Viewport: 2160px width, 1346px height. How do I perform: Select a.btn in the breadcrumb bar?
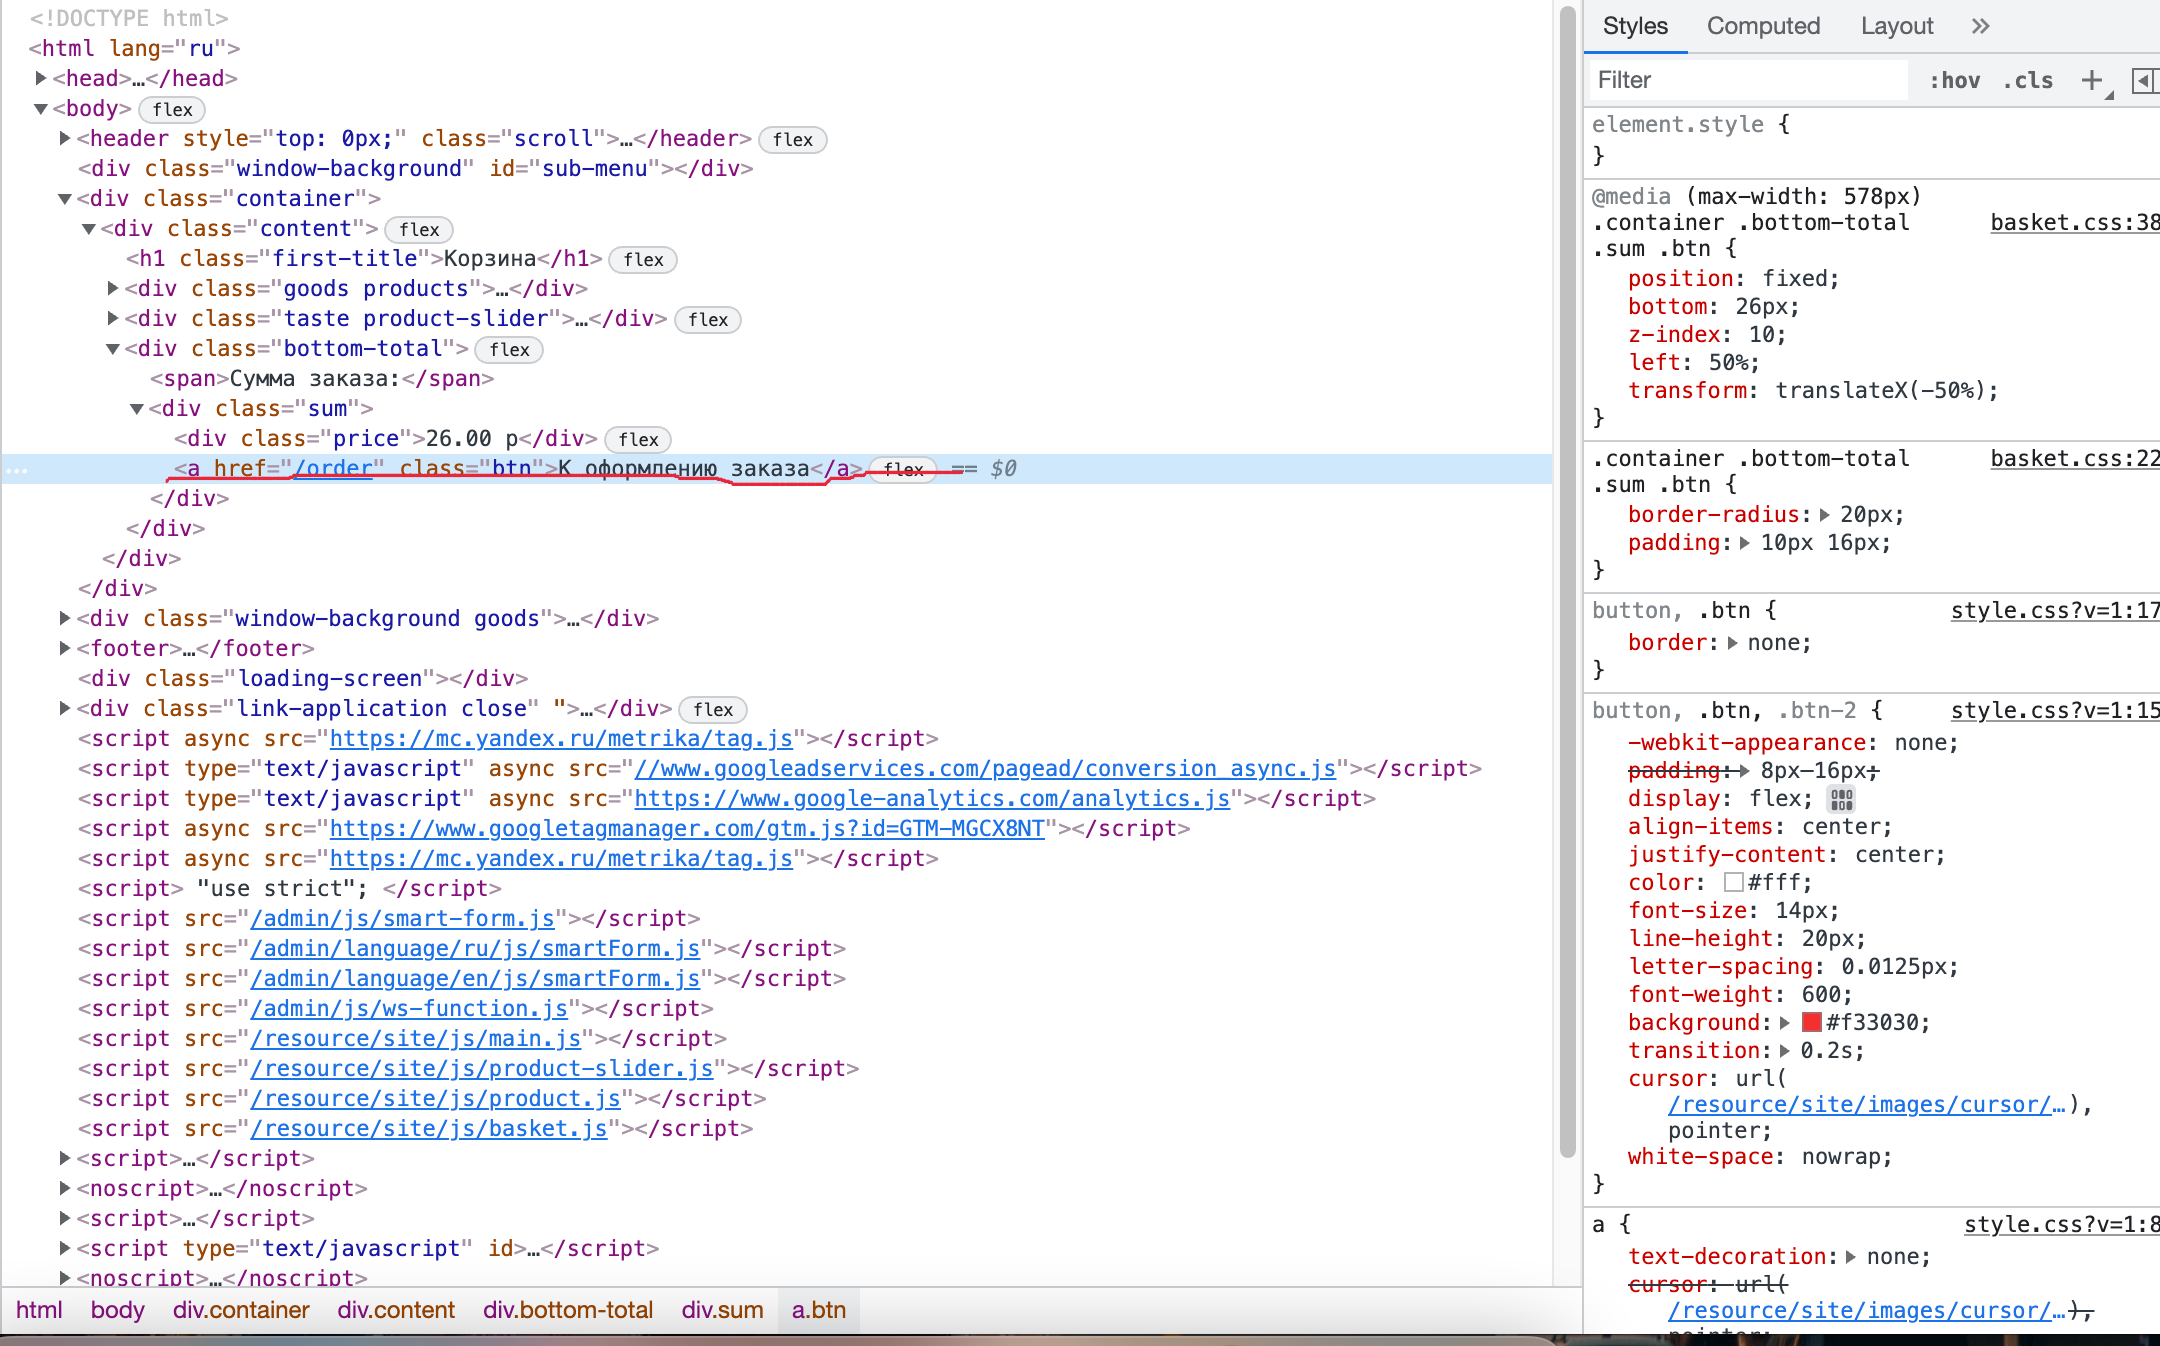pos(819,1310)
